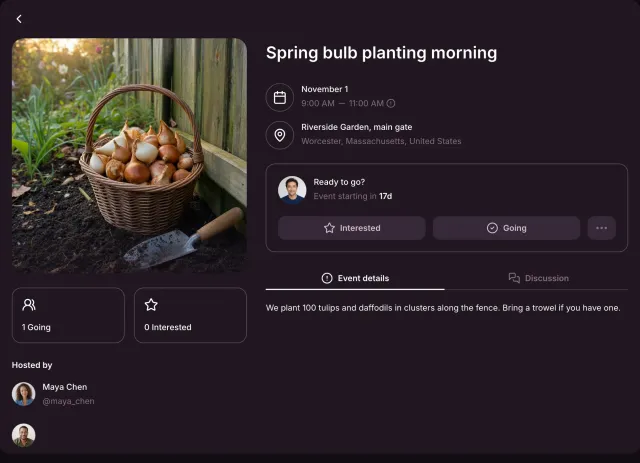This screenshot has height=463, width=640.
Task: Click Maya Chen's avatar photo
Action: coord(24,394)
